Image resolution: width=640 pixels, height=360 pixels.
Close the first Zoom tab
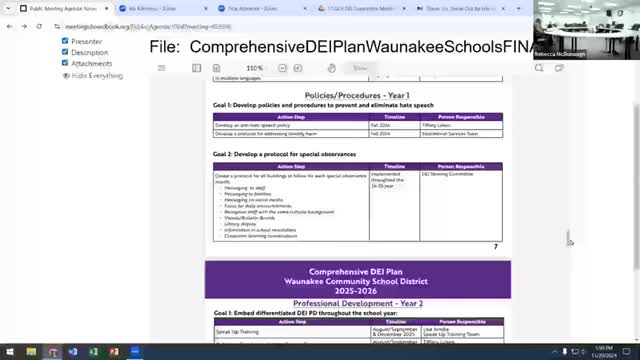(x=206, y=9)
